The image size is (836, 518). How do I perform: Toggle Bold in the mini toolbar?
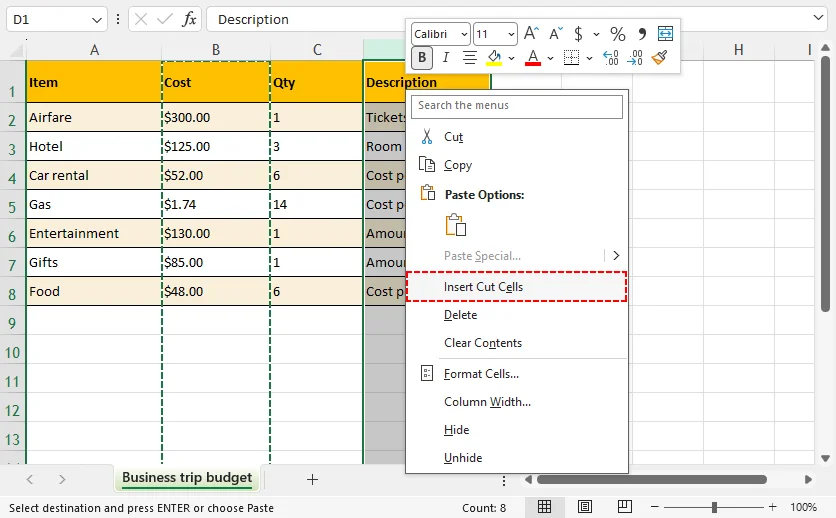point(422,58)
